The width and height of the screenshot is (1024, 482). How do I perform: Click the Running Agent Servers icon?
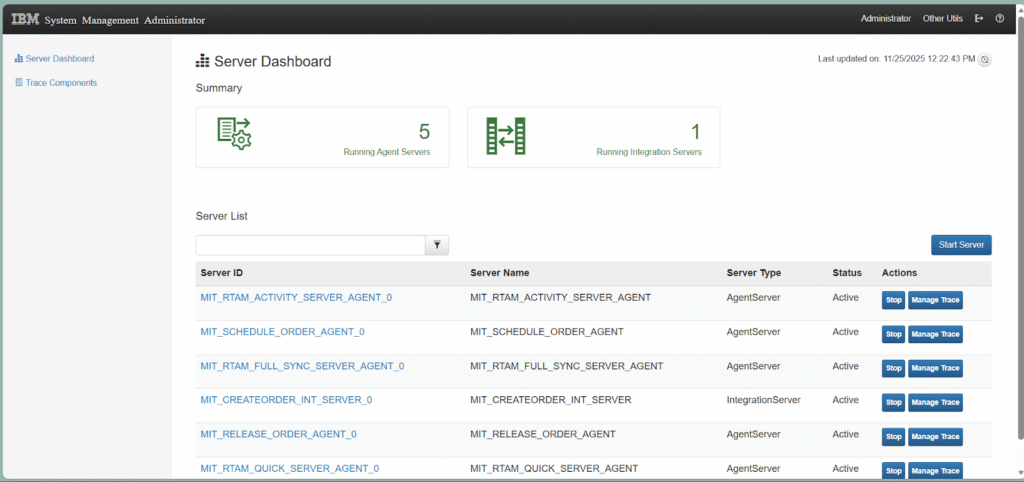[x=234, y=135]
